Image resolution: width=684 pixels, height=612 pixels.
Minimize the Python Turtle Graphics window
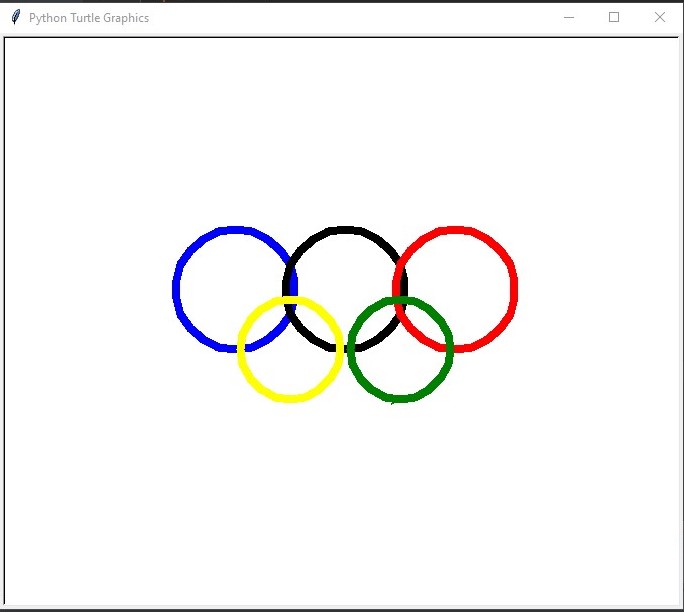coord(569,17)
